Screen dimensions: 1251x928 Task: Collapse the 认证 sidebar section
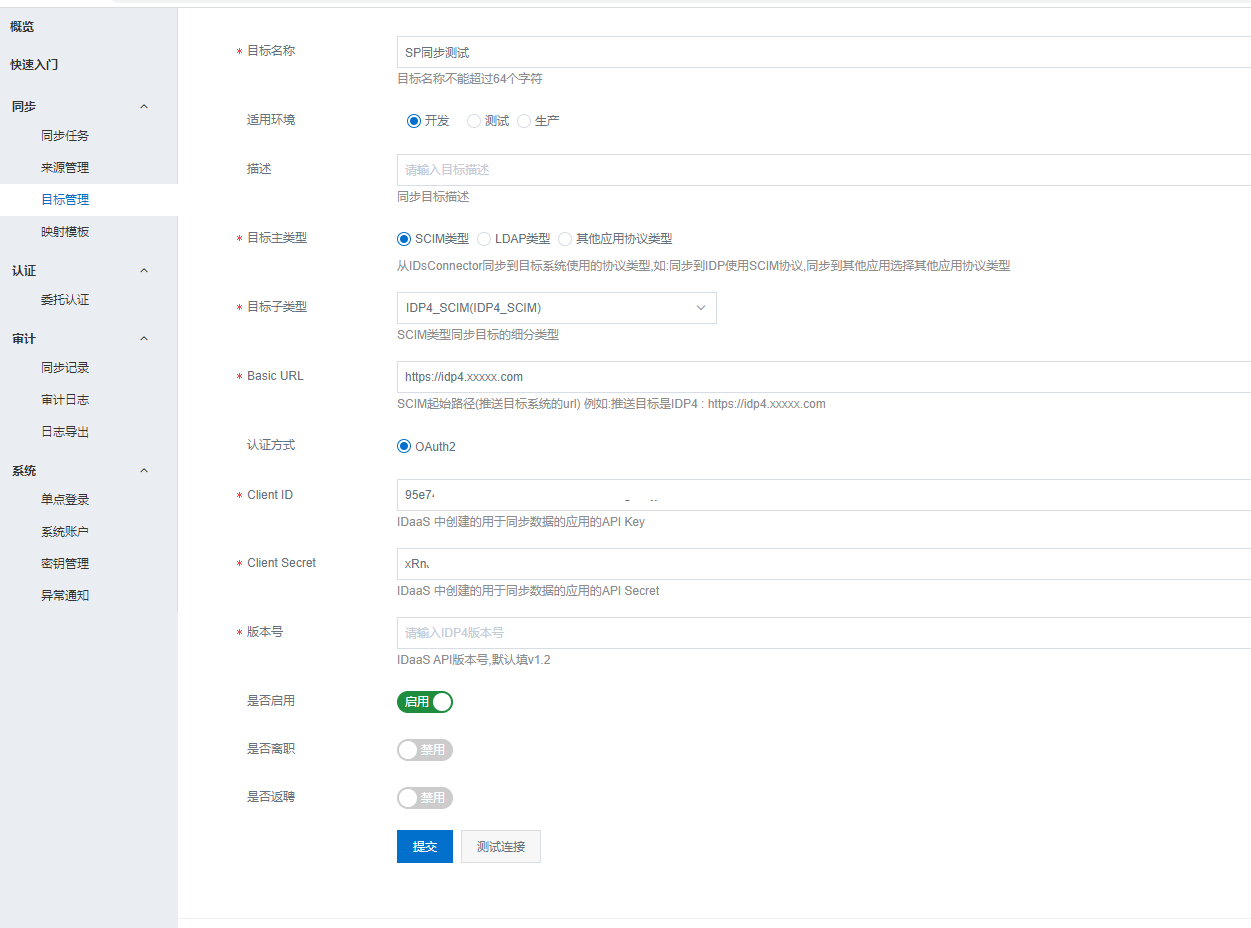[x=144, y=271]
